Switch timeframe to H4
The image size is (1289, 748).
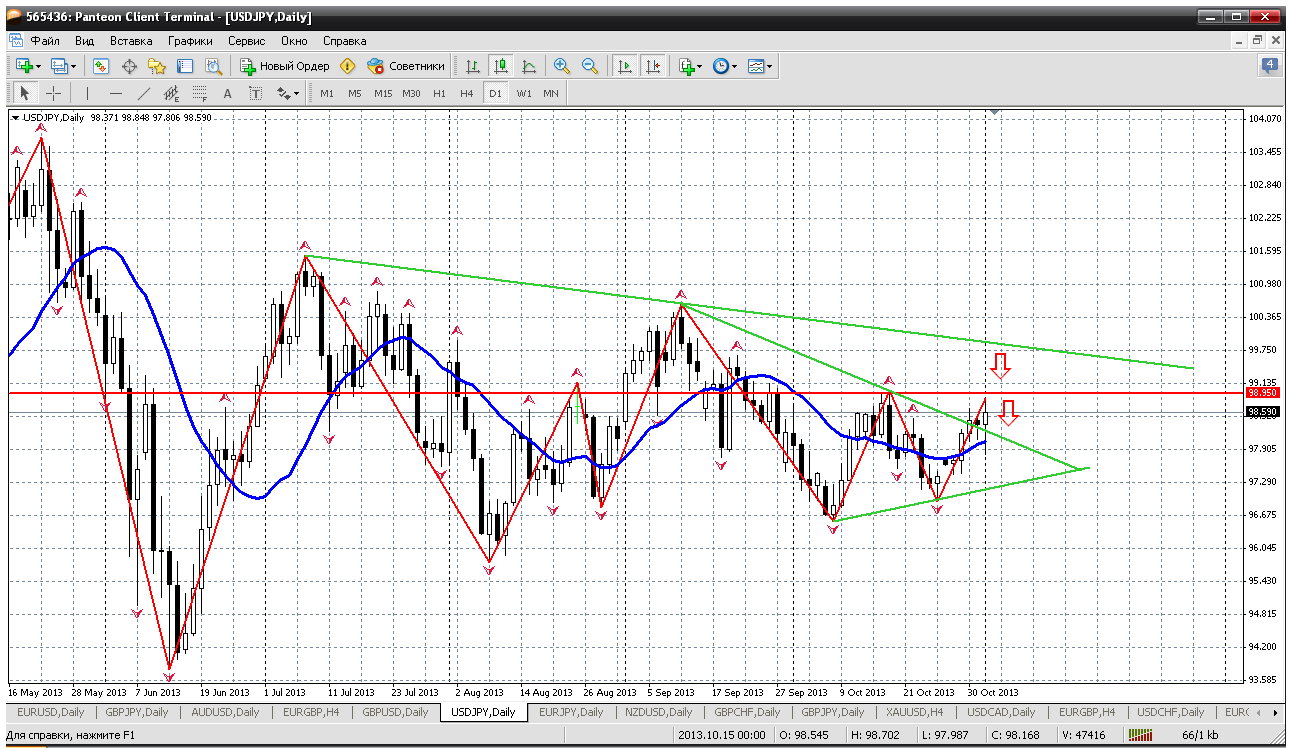pos(467,93)
